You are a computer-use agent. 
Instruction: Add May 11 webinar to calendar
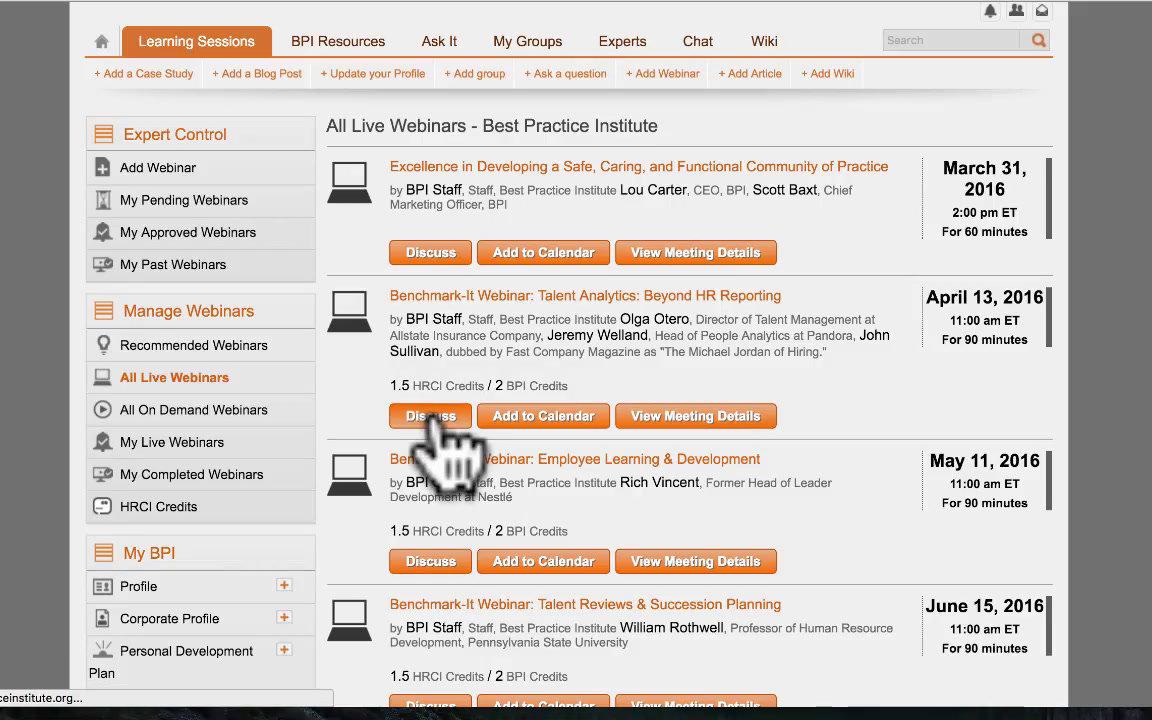click(x=543, y=561)
